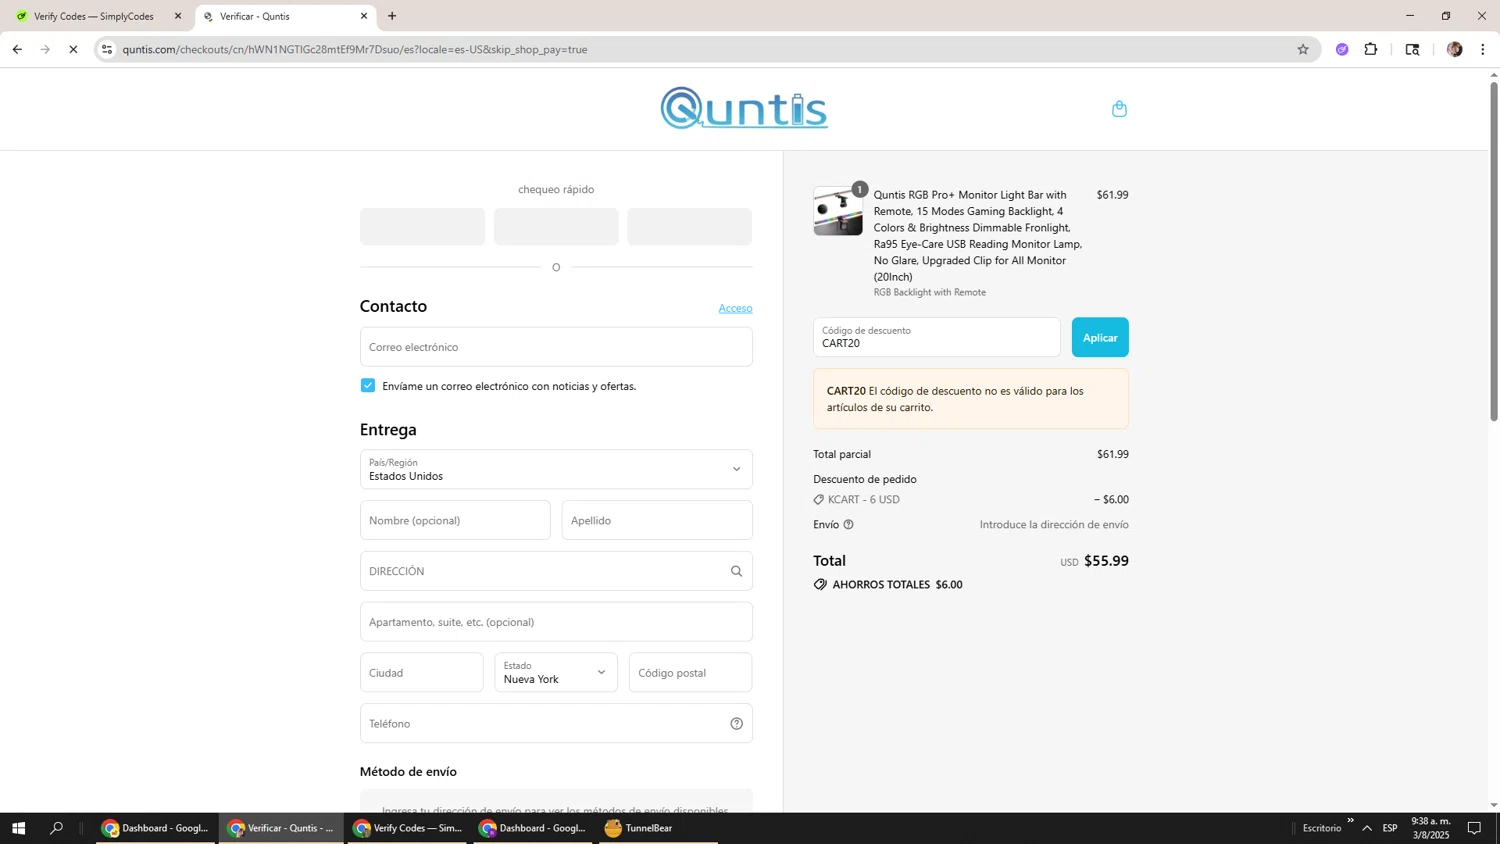Go back to the previous page
The height and width of the screenshot is (844, 1500).
[17, 49]
